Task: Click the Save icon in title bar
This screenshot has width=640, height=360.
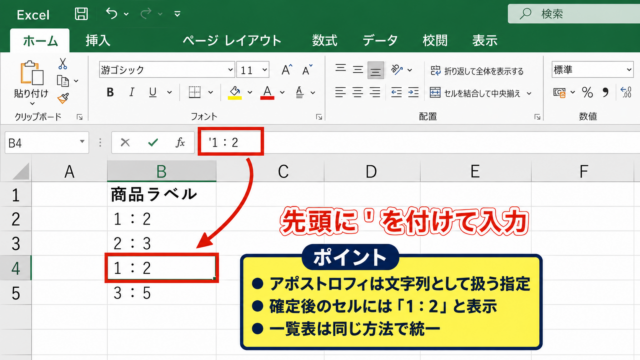Action: coord(81,14)
